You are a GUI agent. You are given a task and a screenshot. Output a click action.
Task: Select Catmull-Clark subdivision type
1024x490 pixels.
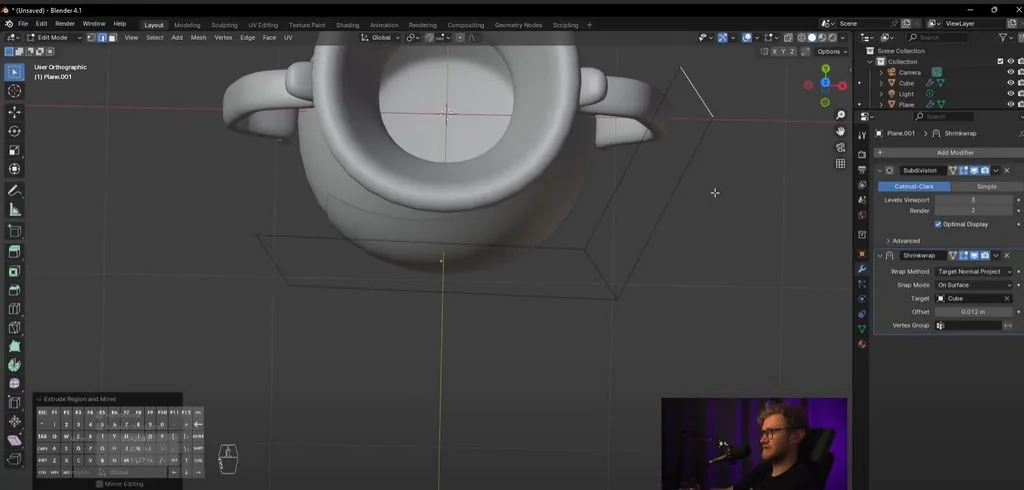tap(914, 186)
